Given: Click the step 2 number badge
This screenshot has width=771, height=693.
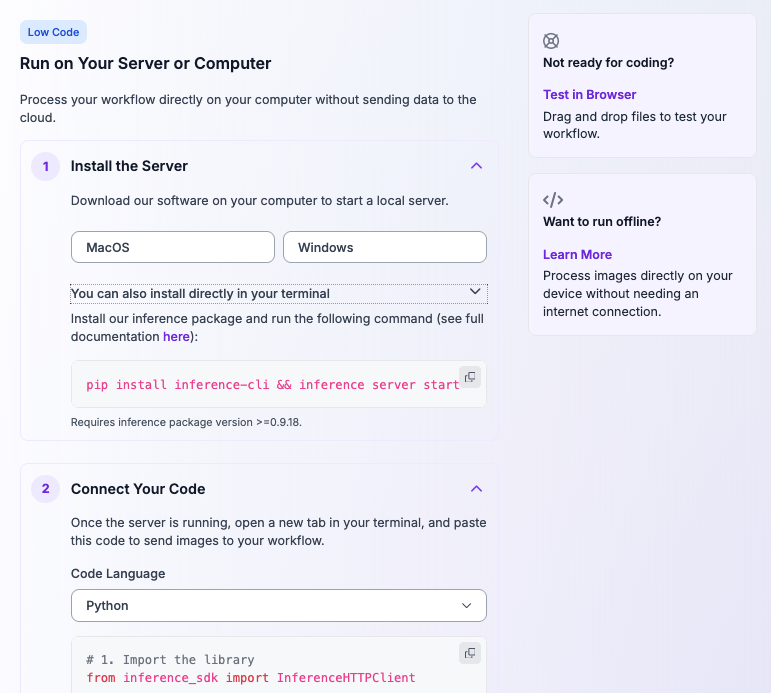Looking at the screenshot, I should (x=45, y=489).
